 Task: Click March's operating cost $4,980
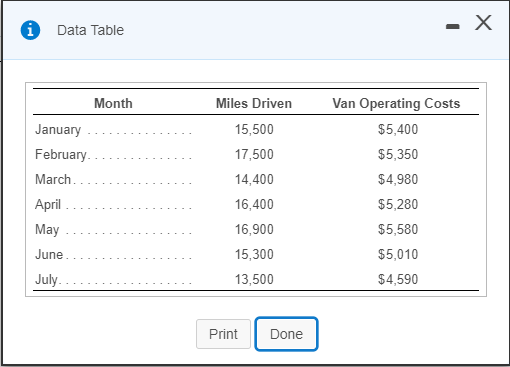(398, 179)
